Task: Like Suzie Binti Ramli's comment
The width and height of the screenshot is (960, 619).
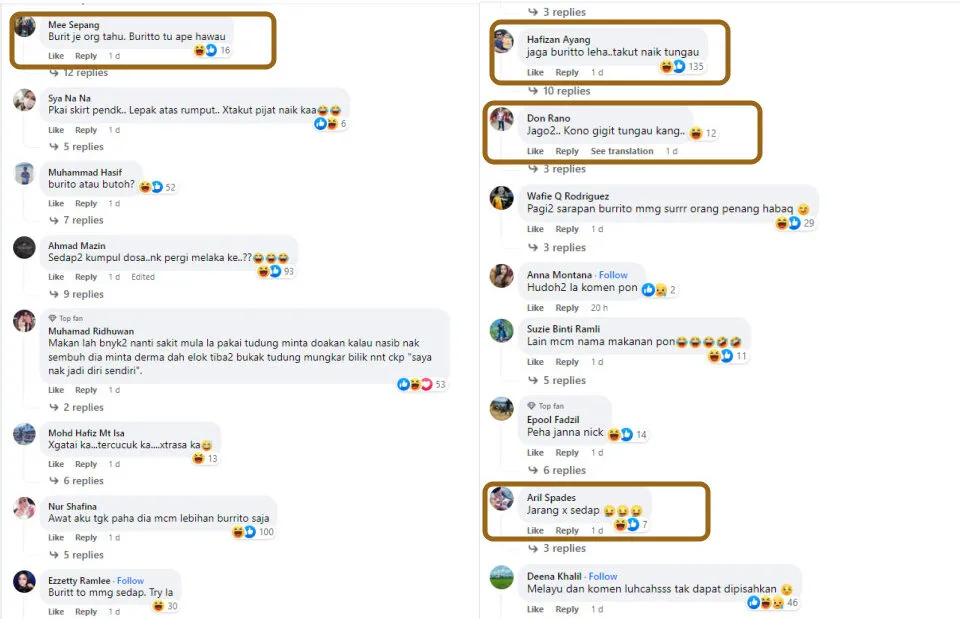Action: [x=535, y=362]
